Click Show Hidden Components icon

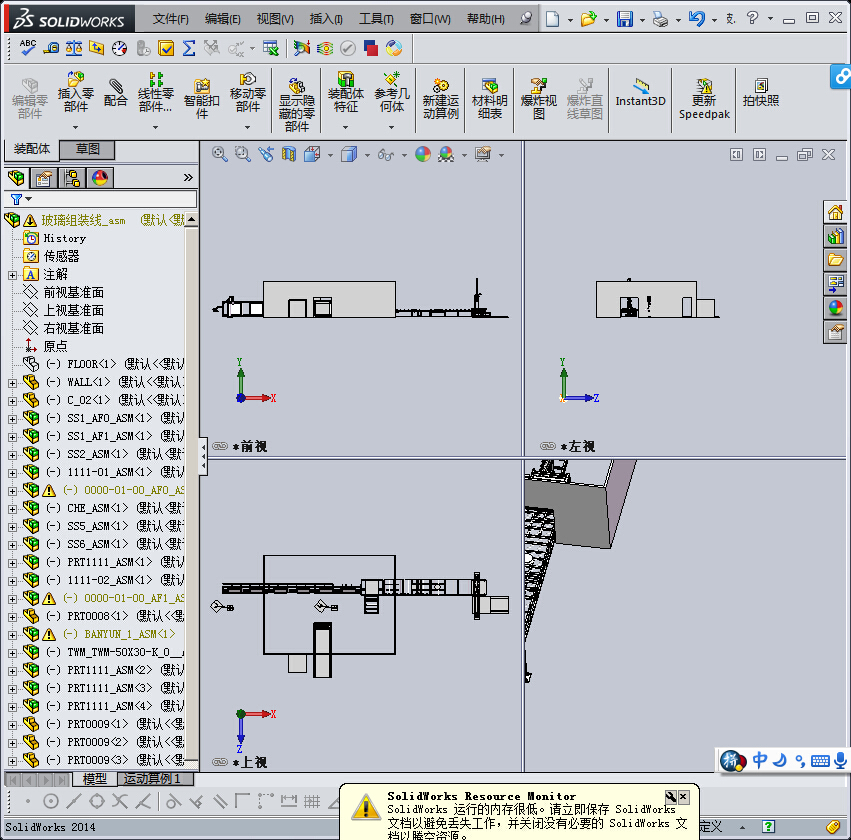point(296,105)
